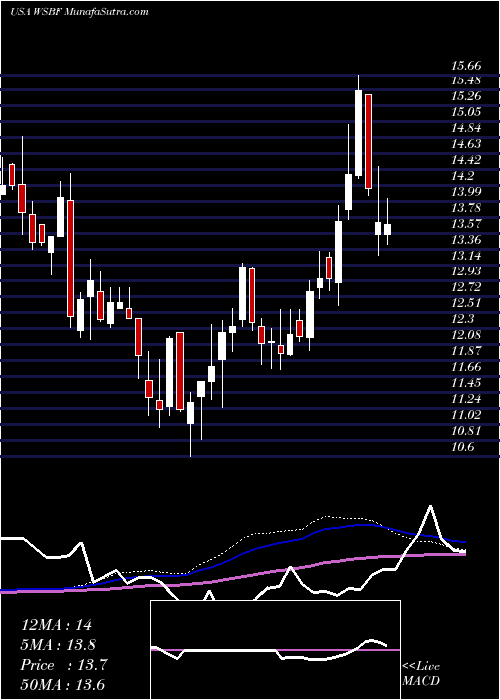Click the 14.84 price axis label
The width and height of the screenshot is (500, 700).
coord(466,128)
